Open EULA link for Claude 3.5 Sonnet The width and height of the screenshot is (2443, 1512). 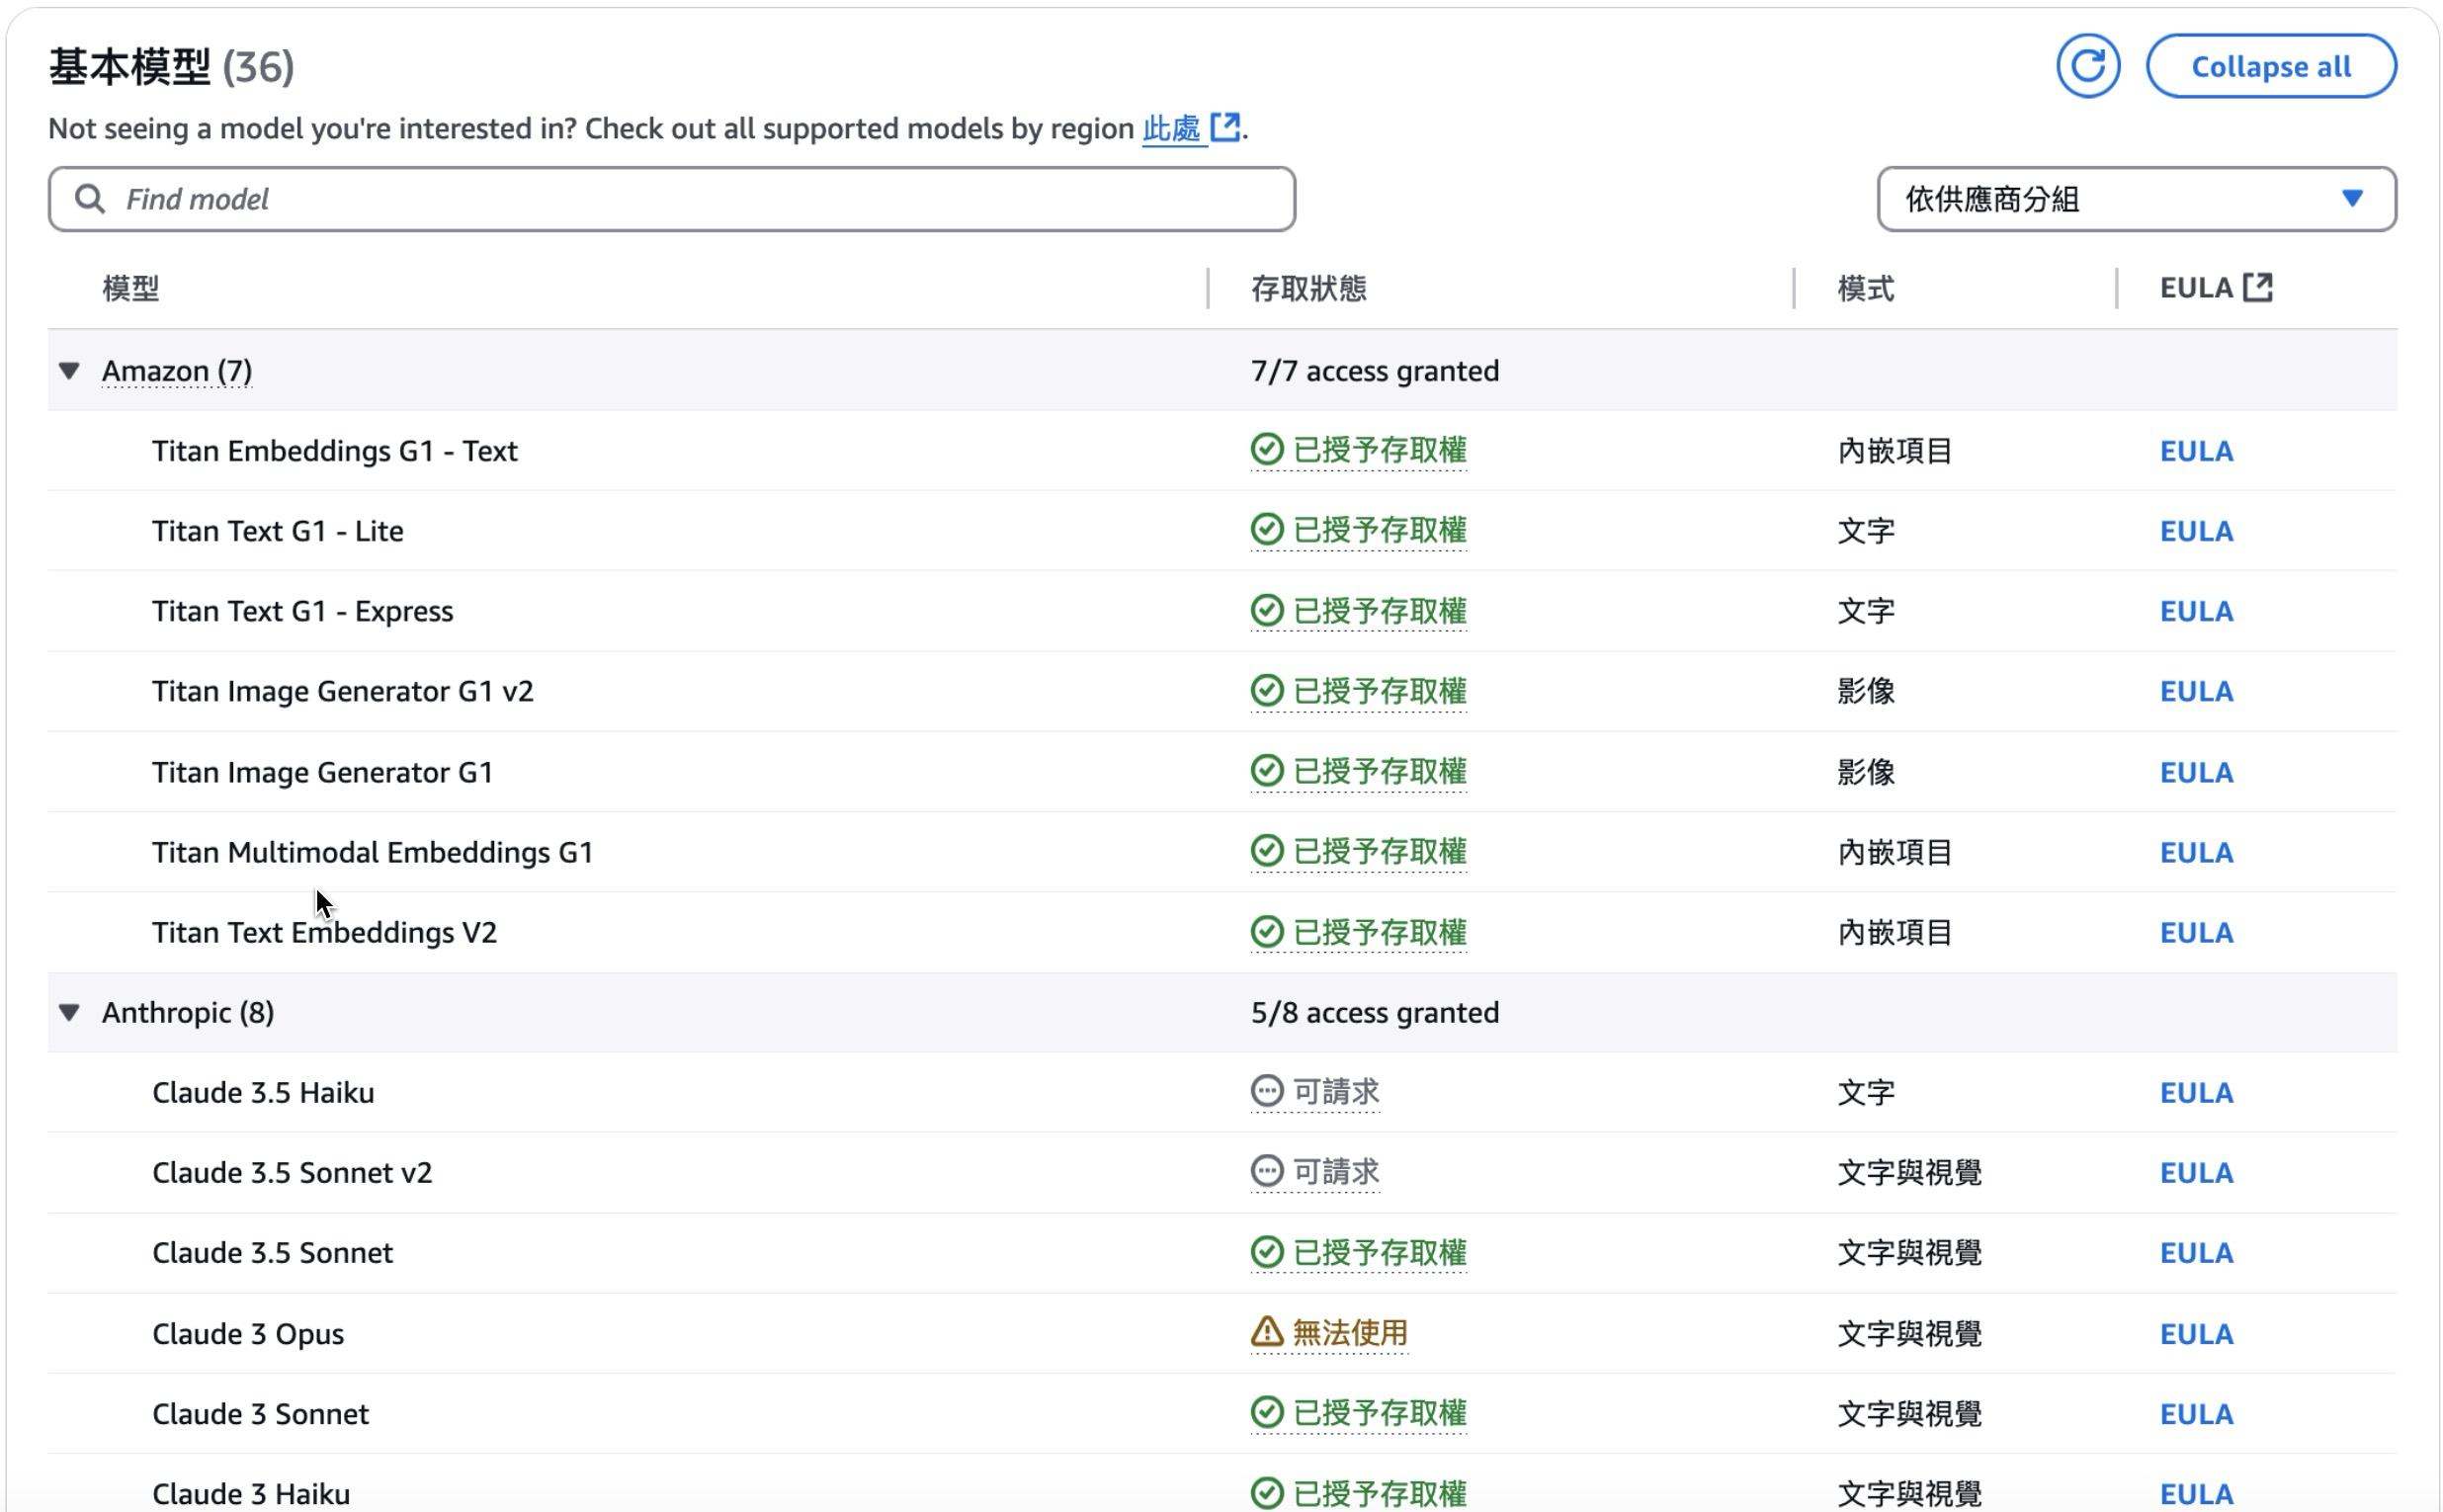2195,1253
